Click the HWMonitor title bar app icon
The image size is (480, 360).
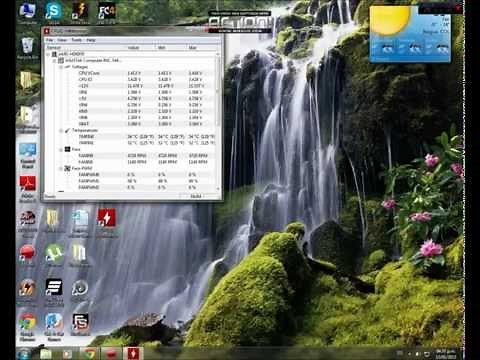coord(47,31)
